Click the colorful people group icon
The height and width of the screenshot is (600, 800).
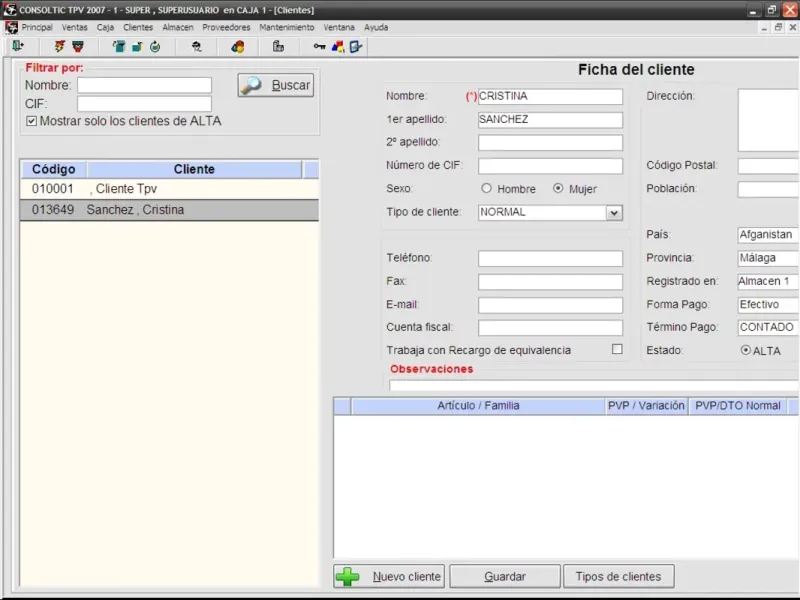tap(237, 46)
